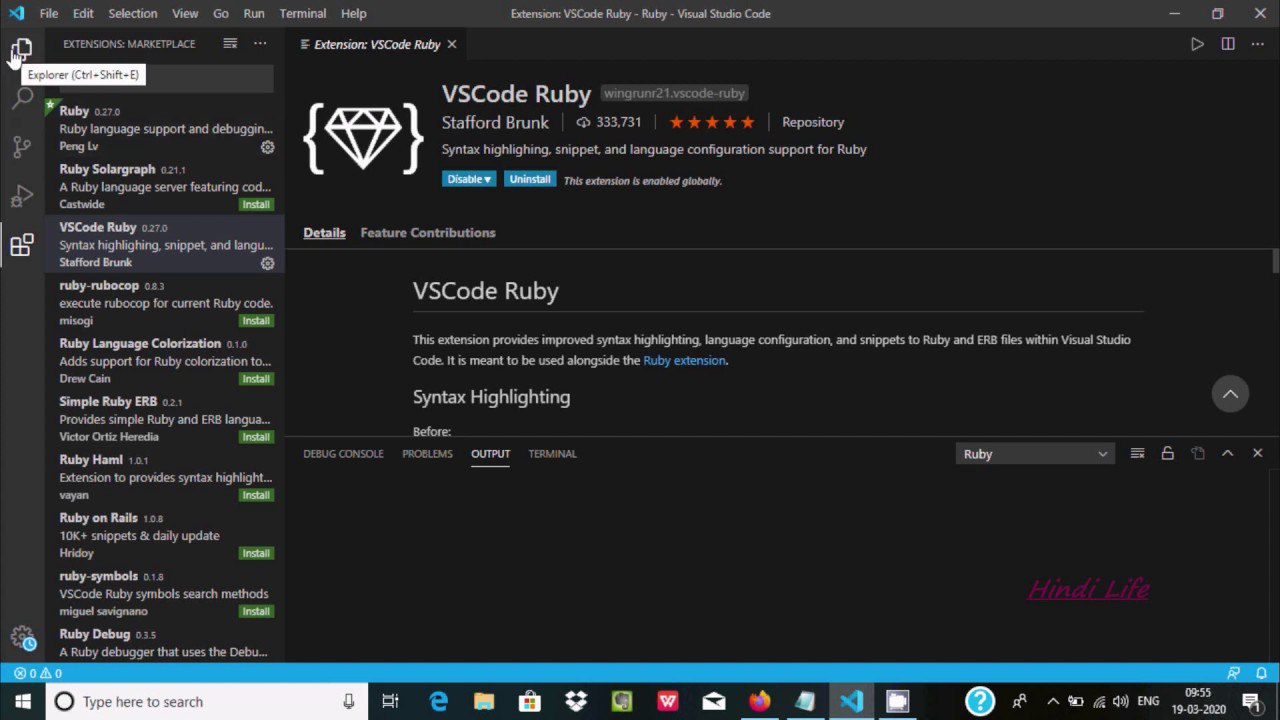Open Dropbox from taskbar
Image resolution: width=1280 pixels, height=720 pixels.
[576, 701]
